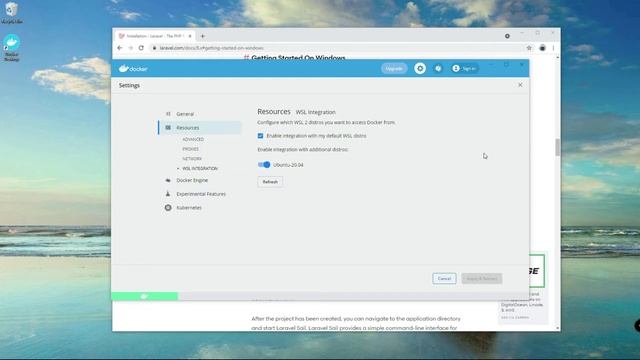Open the Proxies resources subsection
The width and height of the screenshot is (640, 360).
tap(191, 149)
